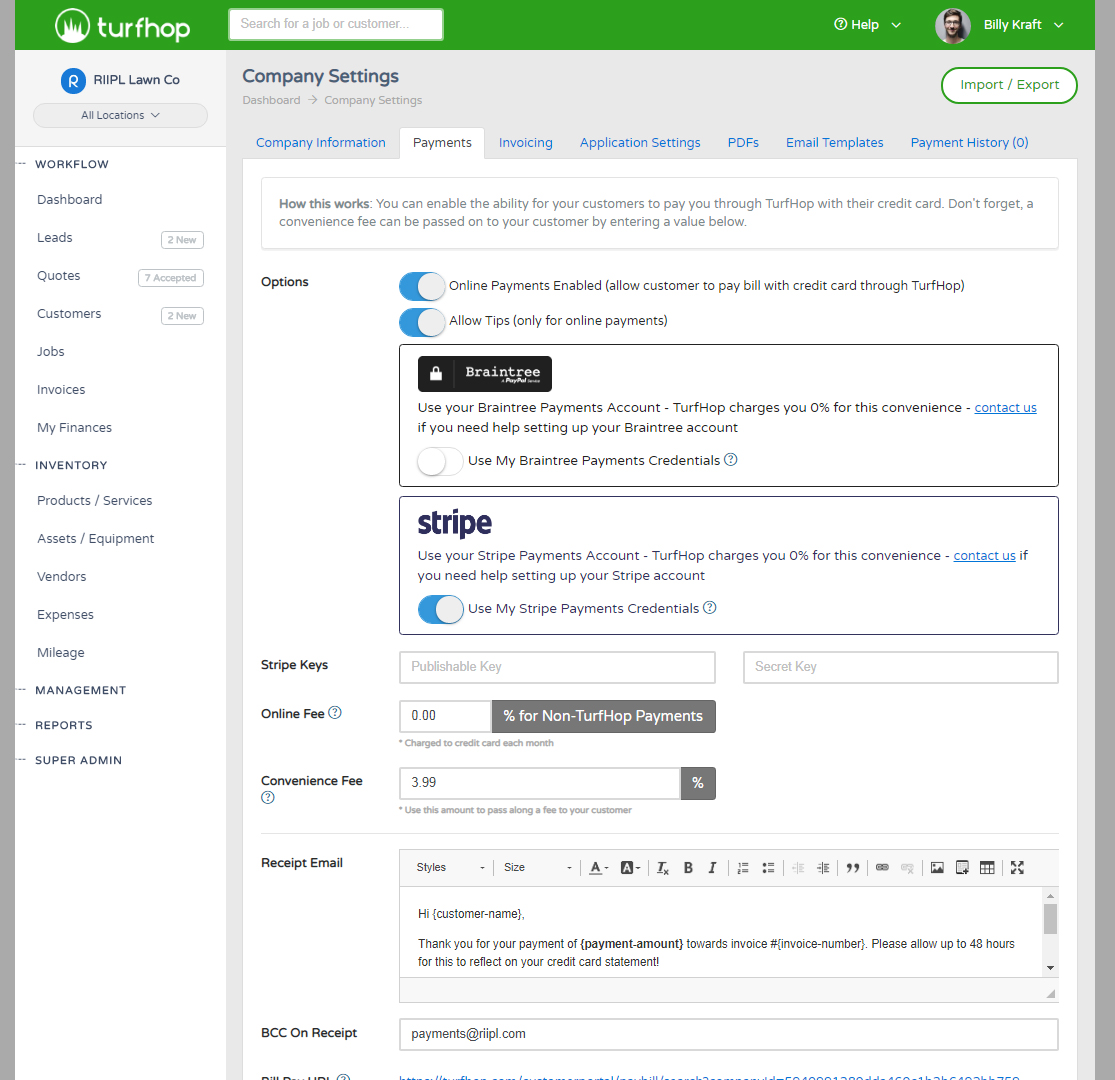The width and height of the screenshot is (1115, 1080).
Task: Click the Online Fee help icon
Action: [x=335, y=713]
